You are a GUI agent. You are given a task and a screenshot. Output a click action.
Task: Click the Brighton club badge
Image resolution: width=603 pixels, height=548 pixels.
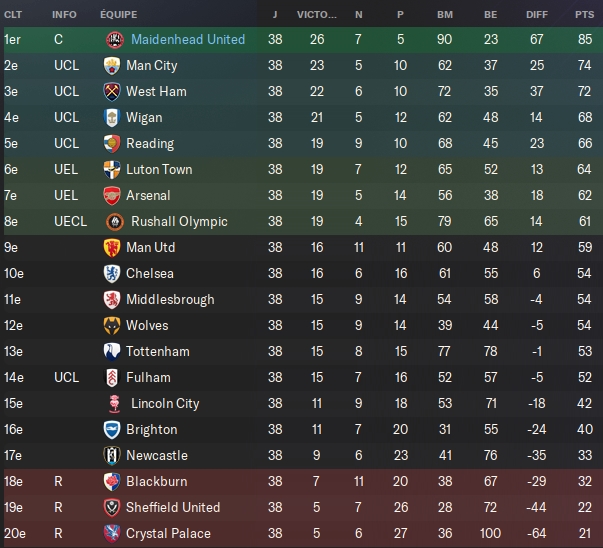112,430
